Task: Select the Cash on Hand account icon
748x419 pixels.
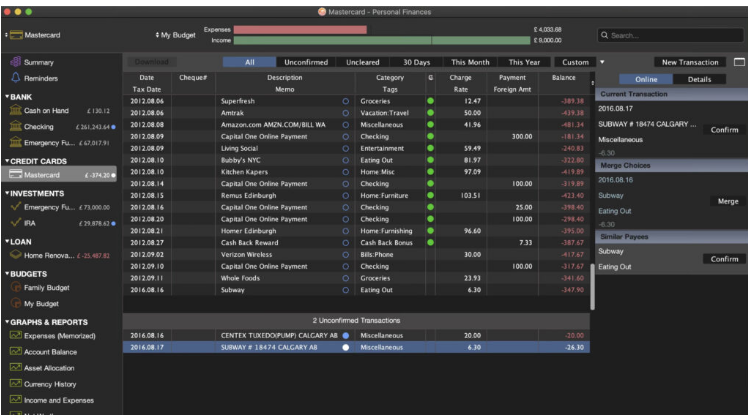Action: click(14, 110)
